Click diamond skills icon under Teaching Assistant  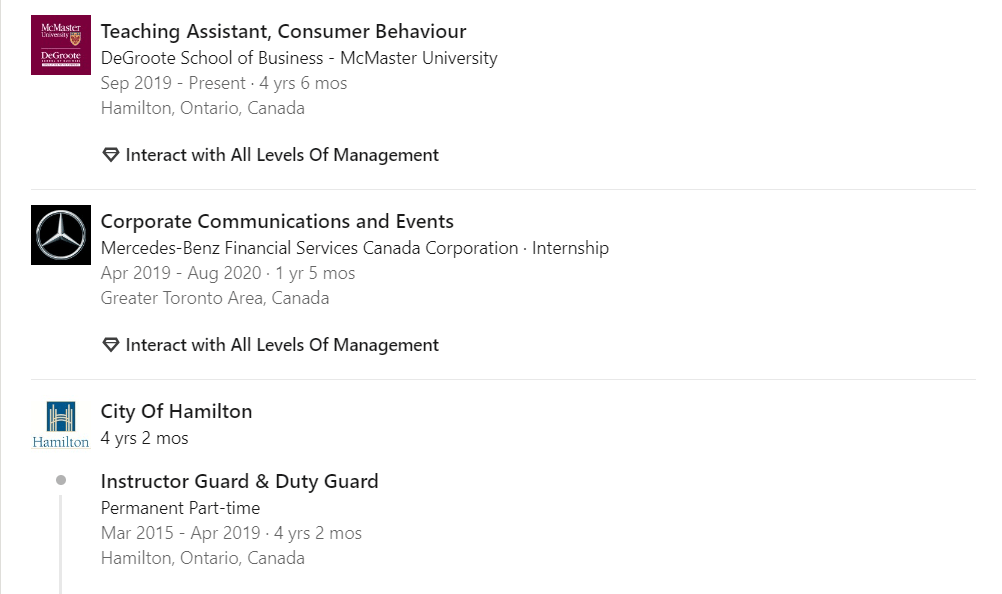point(111,155)
